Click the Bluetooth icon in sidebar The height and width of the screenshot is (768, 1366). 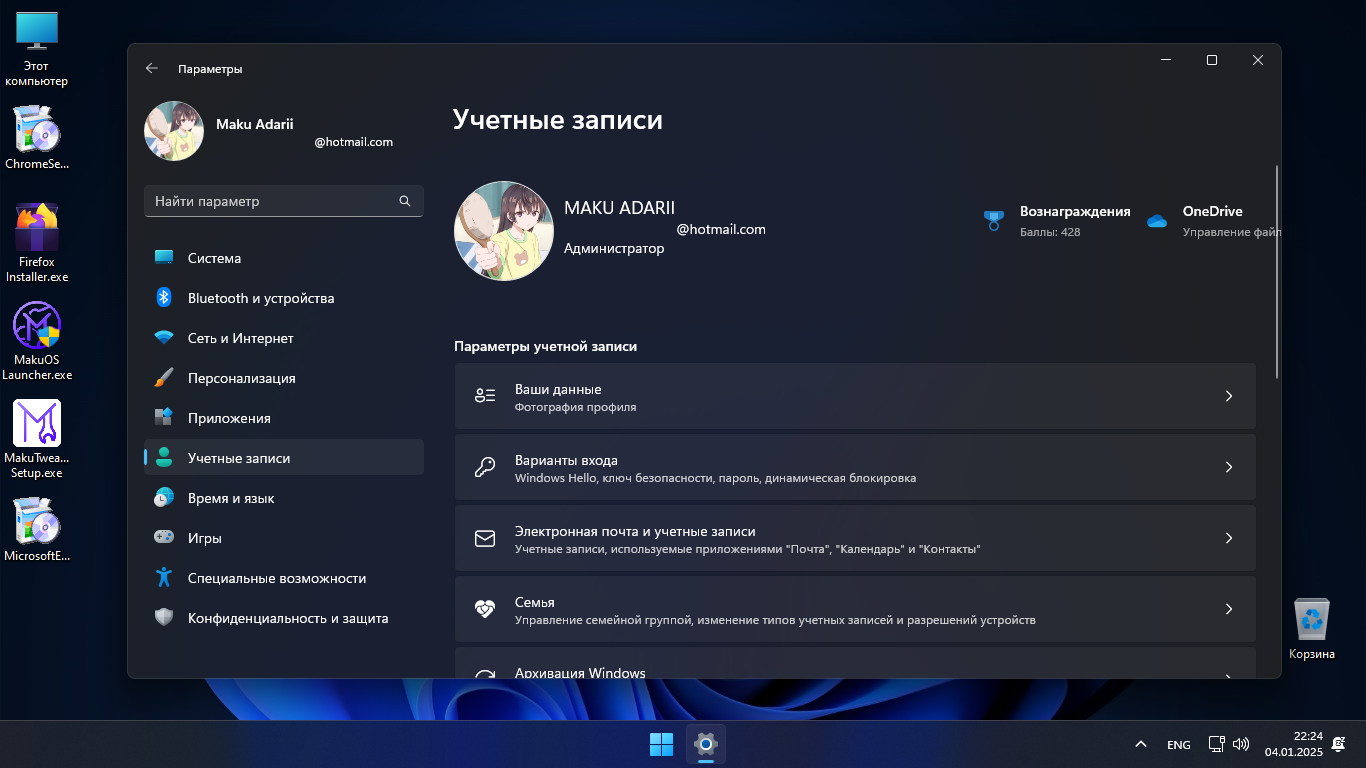click(164, 298)
